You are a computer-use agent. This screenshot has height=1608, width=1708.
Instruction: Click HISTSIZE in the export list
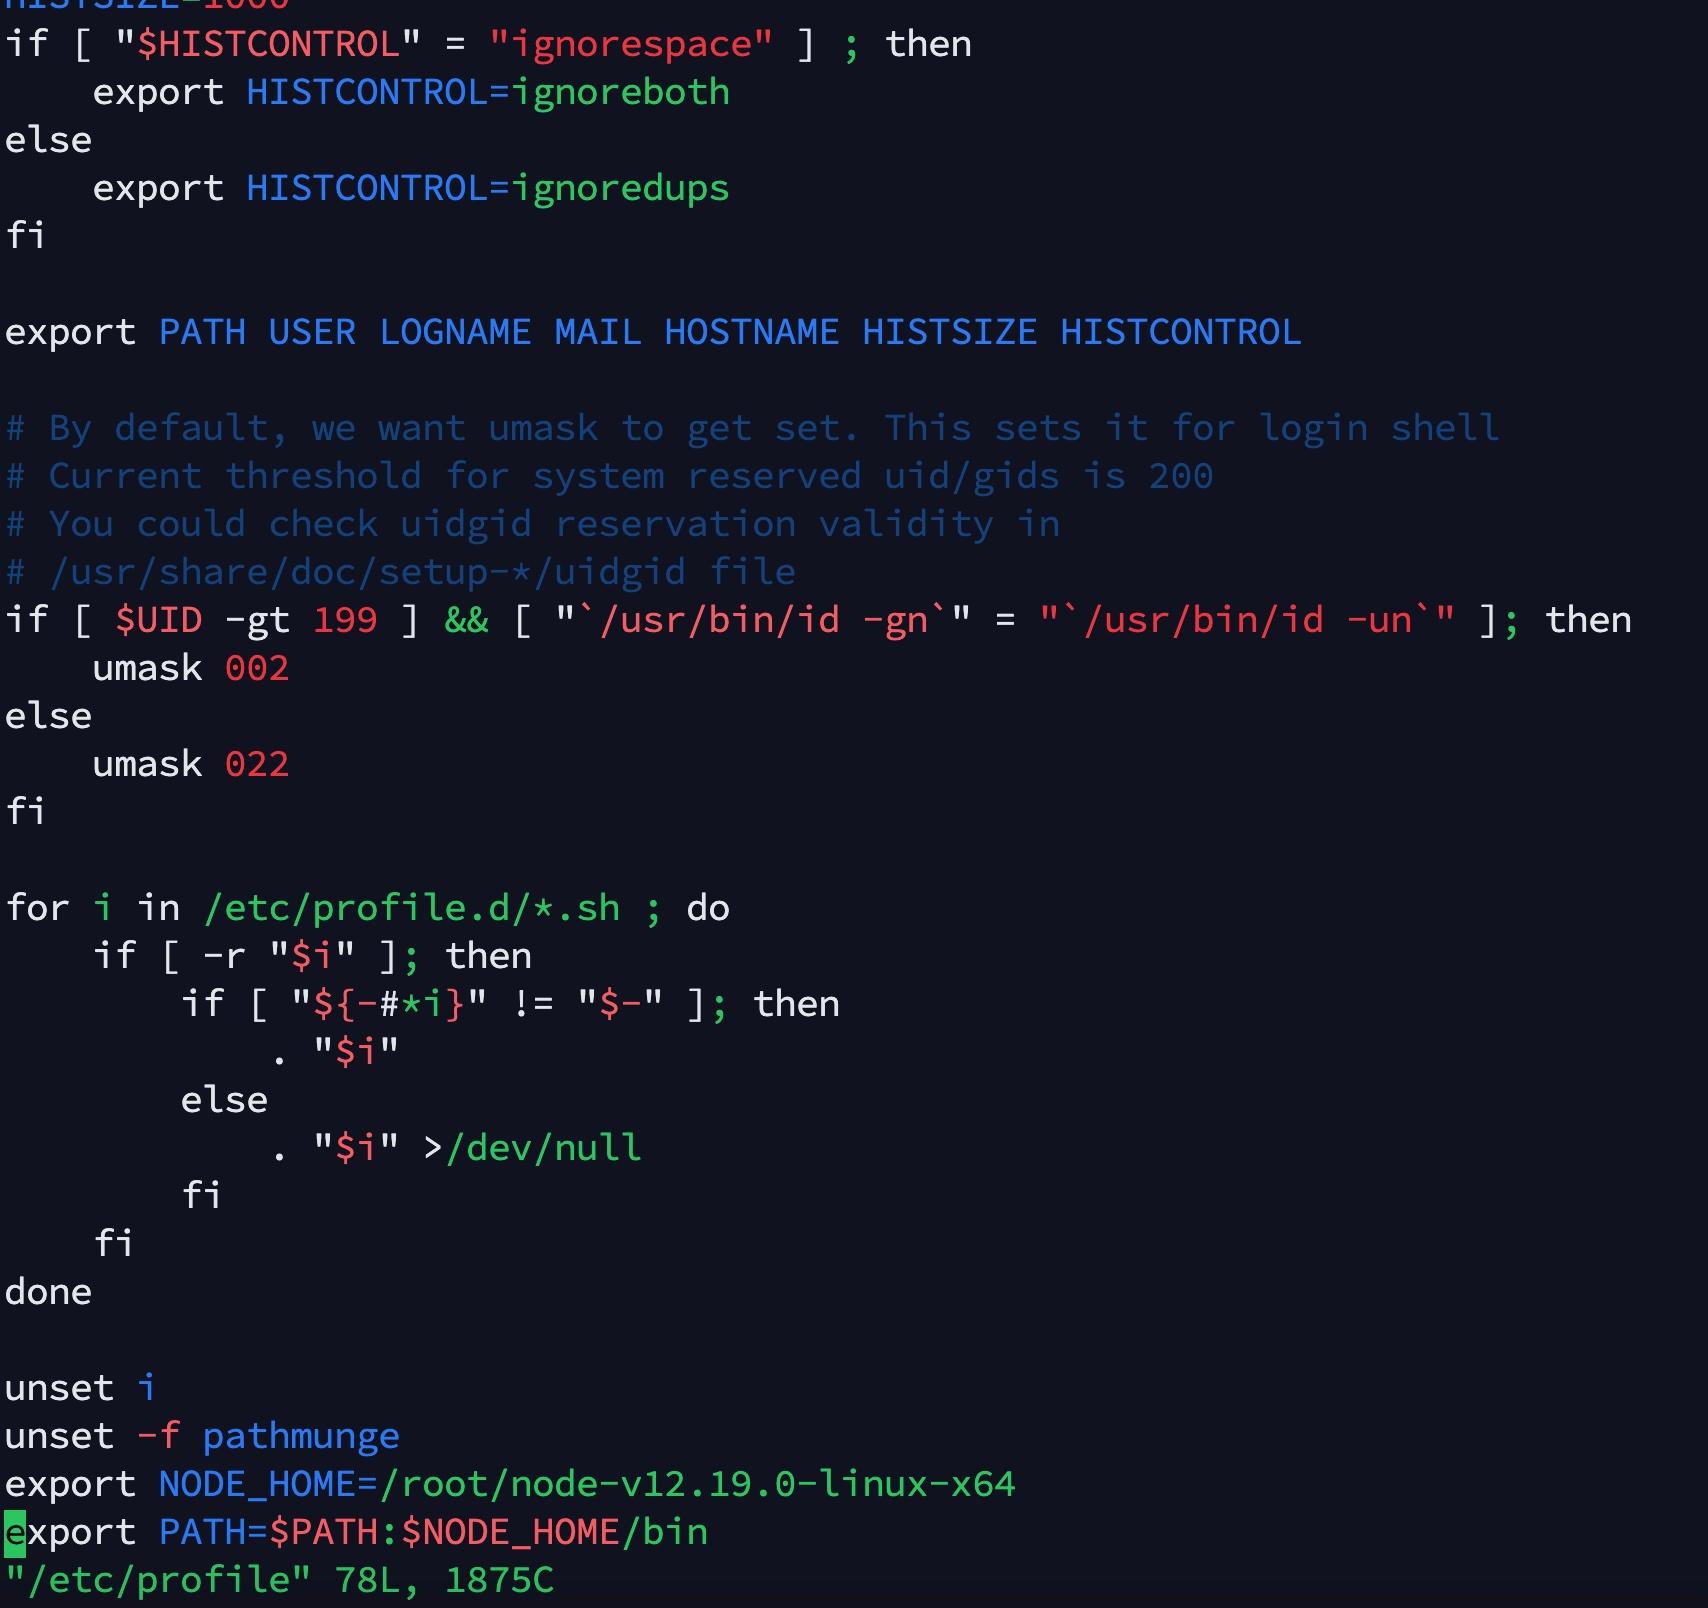(x=950, y=332)
